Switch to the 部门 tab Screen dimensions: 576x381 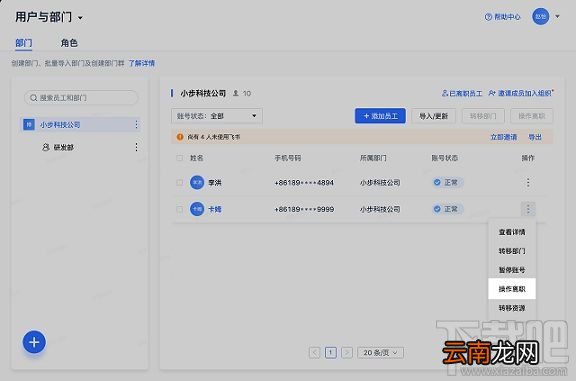click(24, 43)
